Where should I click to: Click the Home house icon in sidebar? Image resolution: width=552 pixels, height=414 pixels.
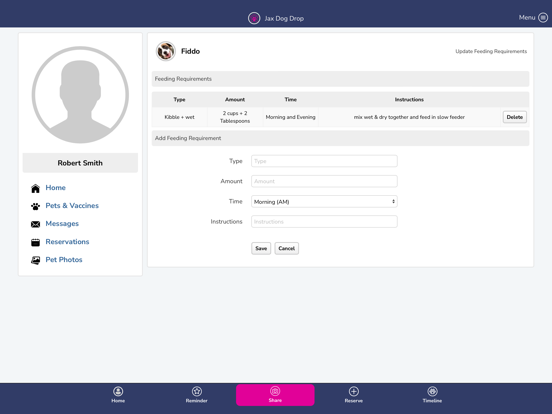pyautogui.click(x=36, y=188)
